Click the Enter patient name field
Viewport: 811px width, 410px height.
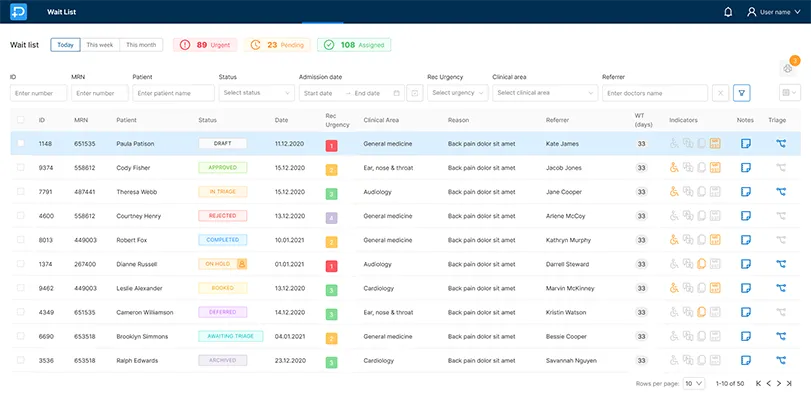(x=173, y=93)
